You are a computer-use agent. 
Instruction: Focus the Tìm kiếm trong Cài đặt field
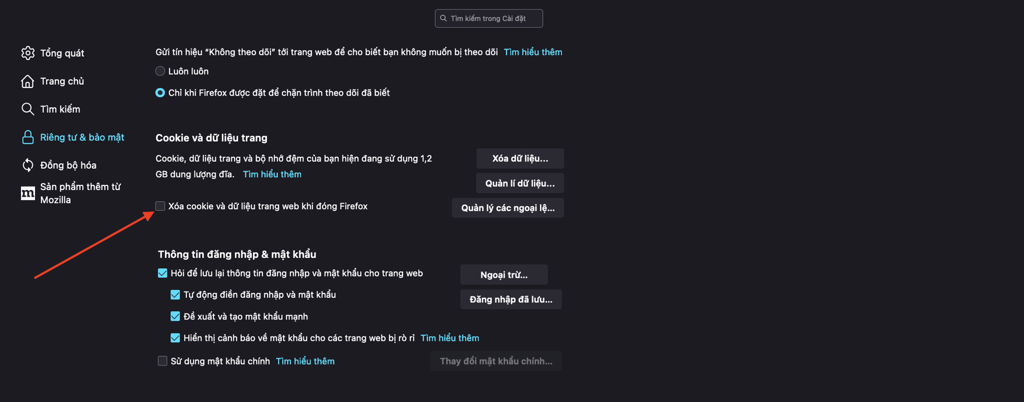[x=488, y=19]
